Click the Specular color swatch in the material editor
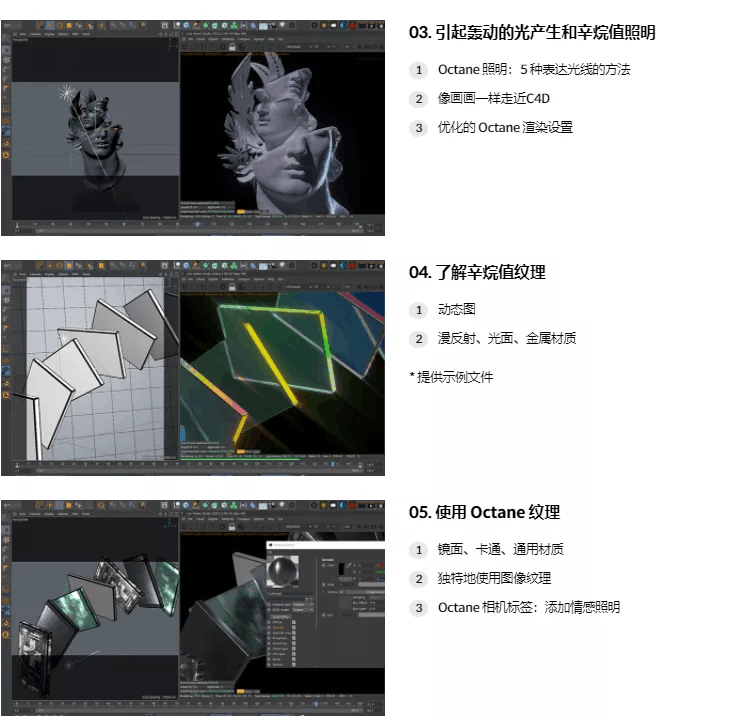 point(342,570)
